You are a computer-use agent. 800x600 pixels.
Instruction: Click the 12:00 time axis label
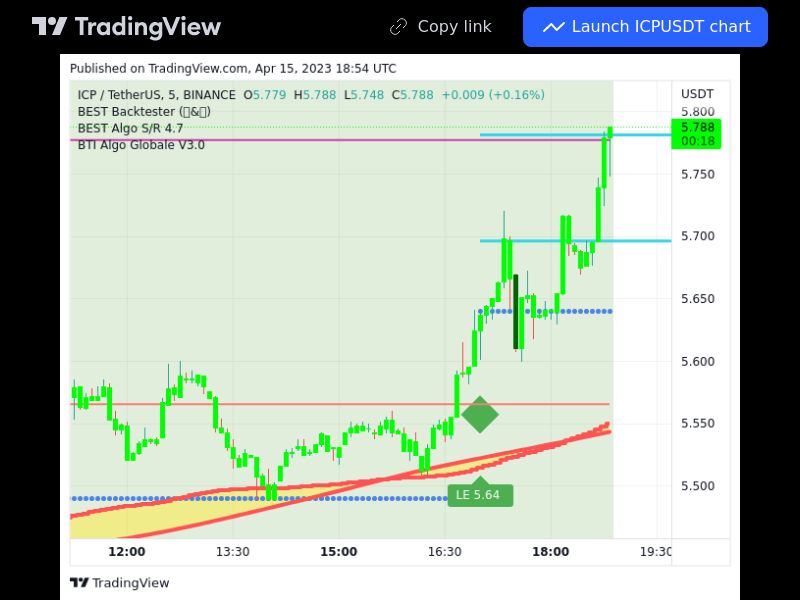tap(127, 552)
